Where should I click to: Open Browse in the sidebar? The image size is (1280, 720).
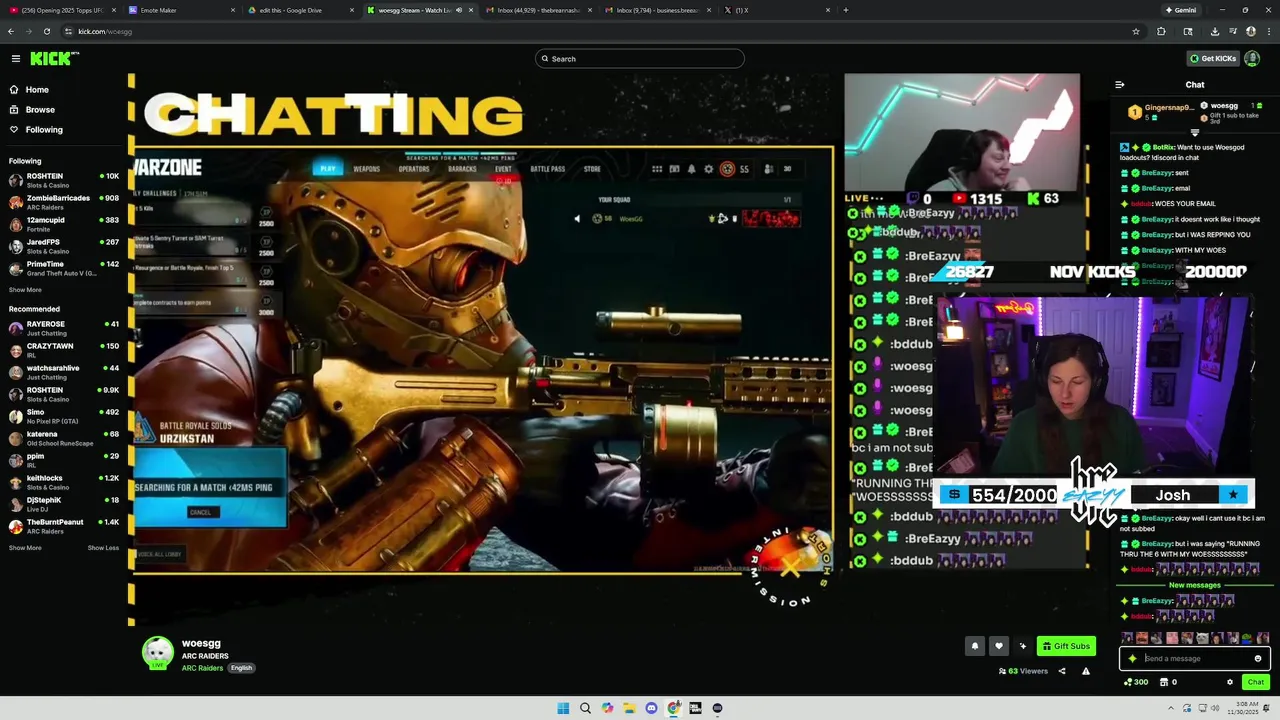pyautogui.click(x=40, y=110)
